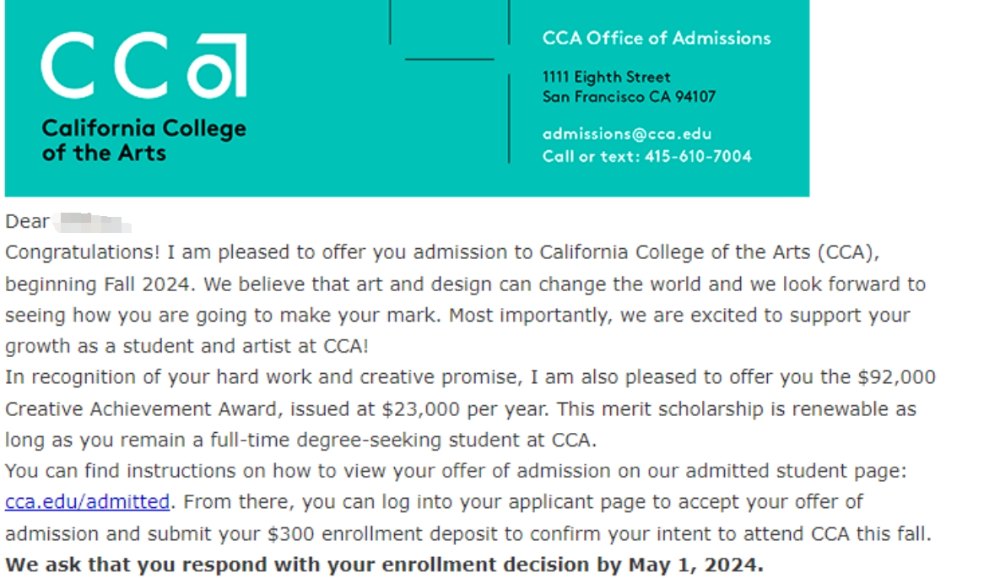Click the bold "May 1, 2024" deadline

pyautogui.click(x=696, y=565)
